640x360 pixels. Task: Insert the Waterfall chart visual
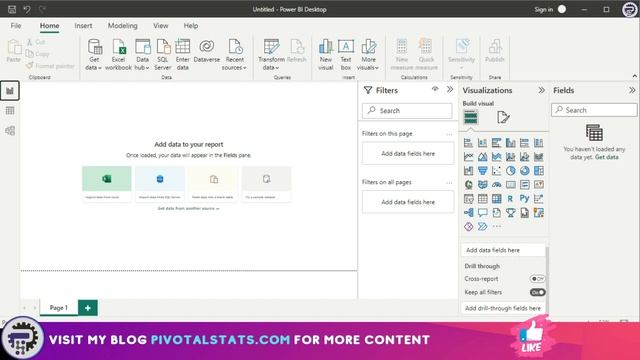[x=469, y=171]
